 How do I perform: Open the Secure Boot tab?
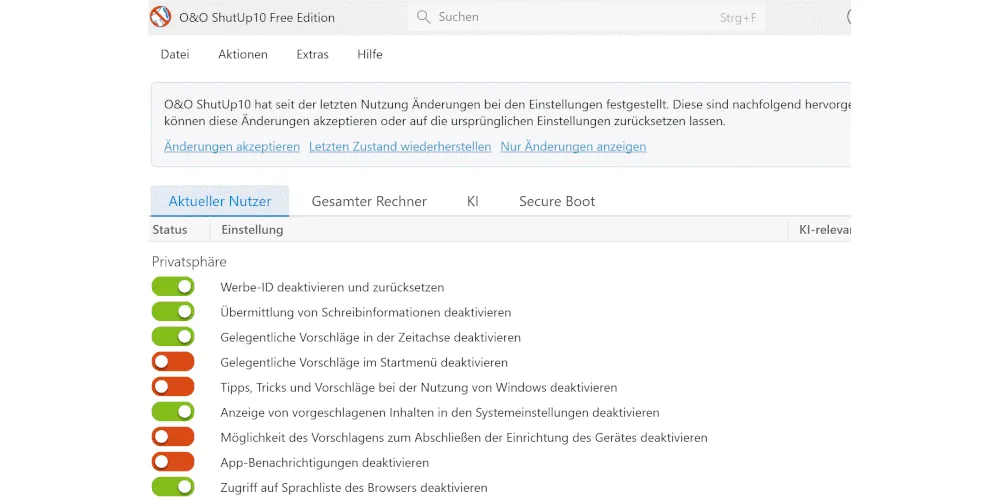557,202
